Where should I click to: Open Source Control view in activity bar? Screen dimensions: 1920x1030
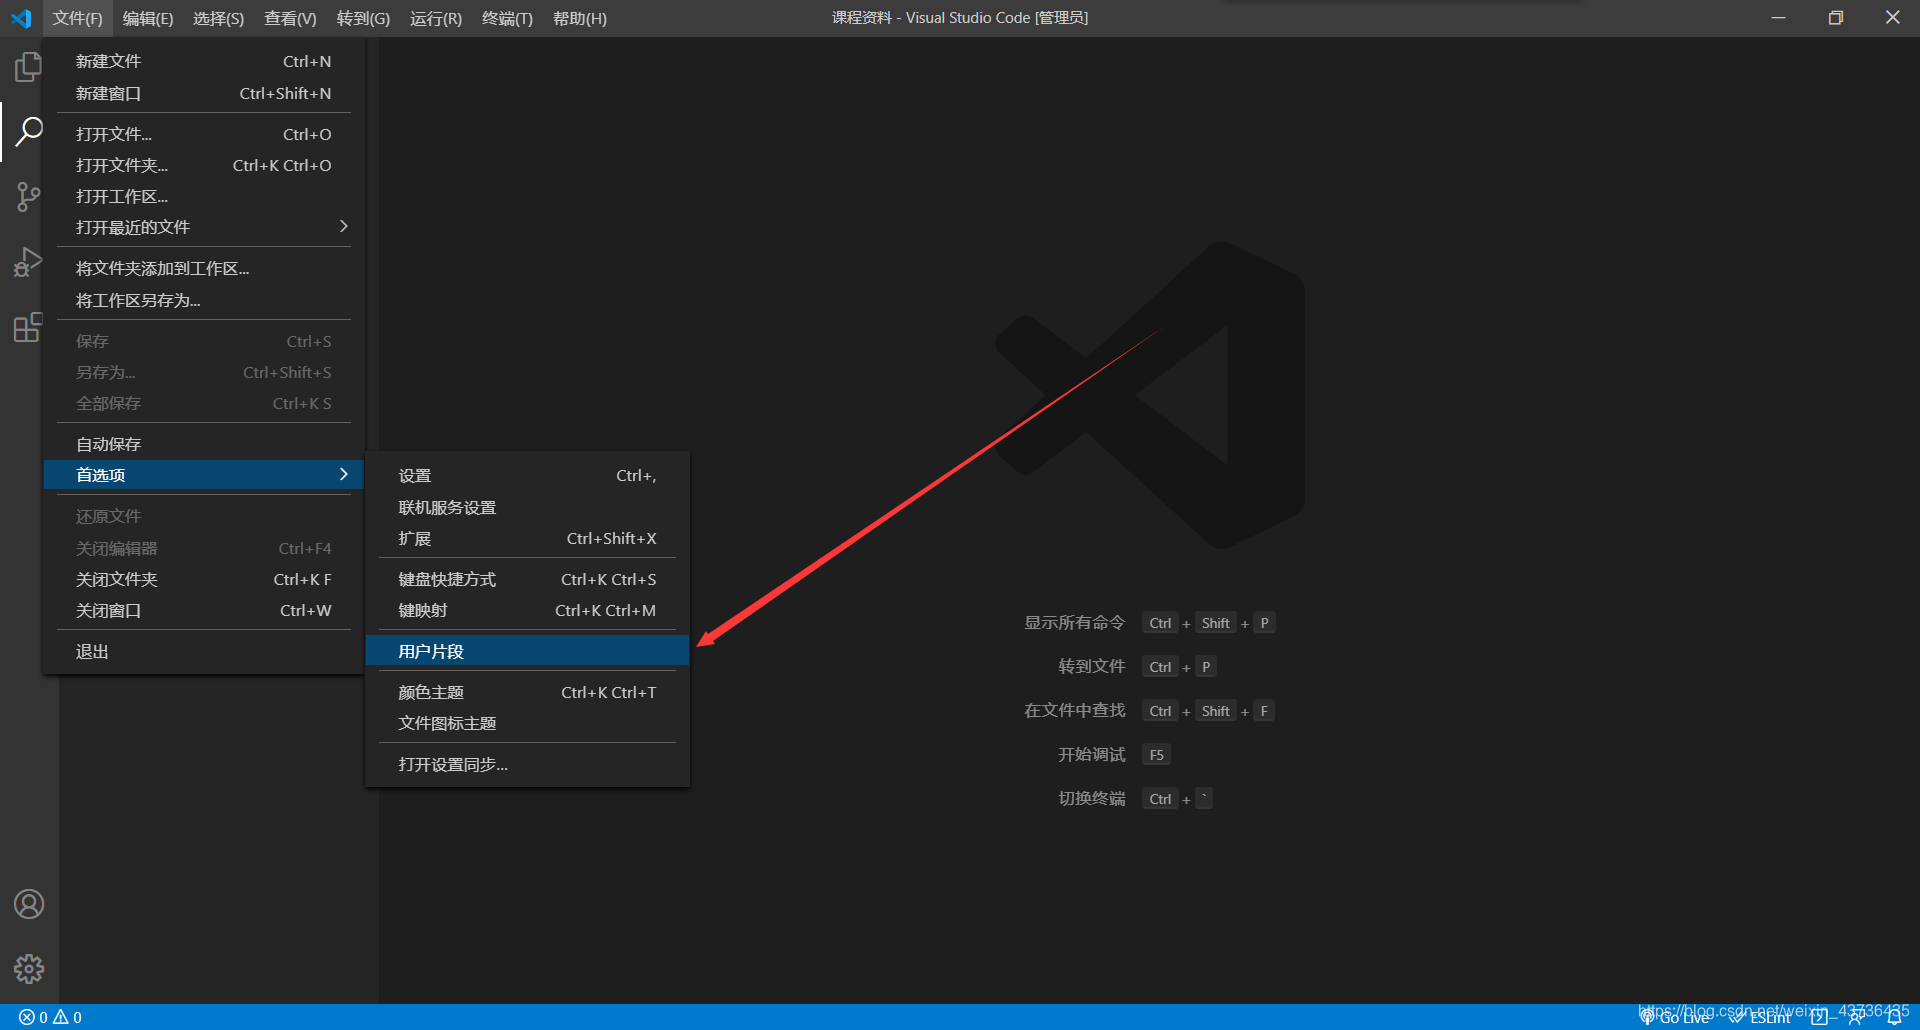tap(28, 197)
